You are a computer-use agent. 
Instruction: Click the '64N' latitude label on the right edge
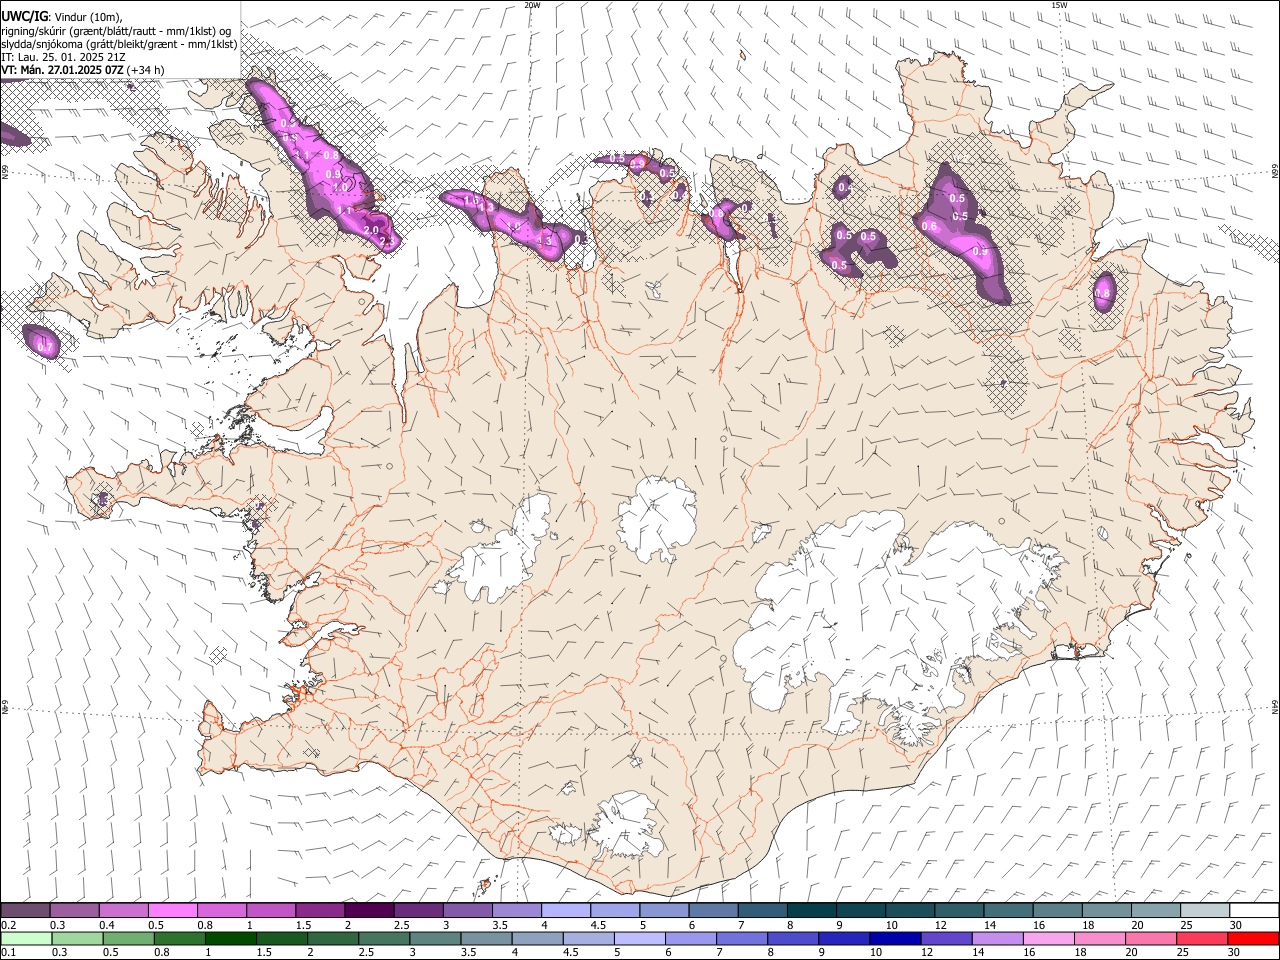tap(1275, 707)
